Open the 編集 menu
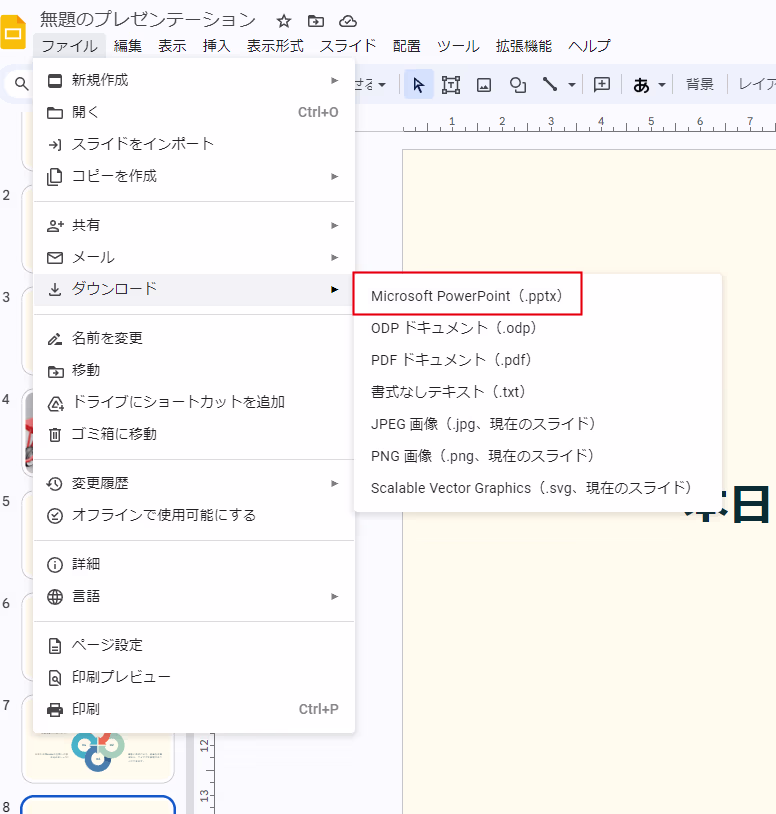 point(128,46)
